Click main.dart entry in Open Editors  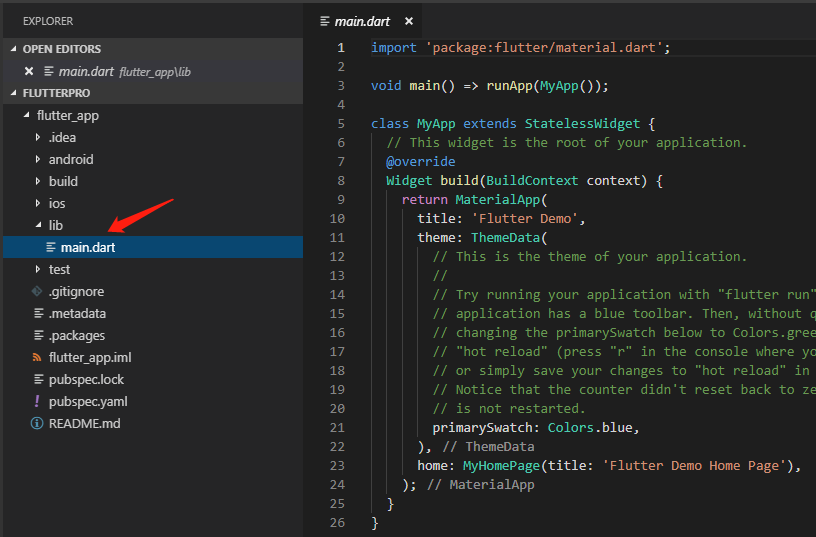click(x=153, y=71)
